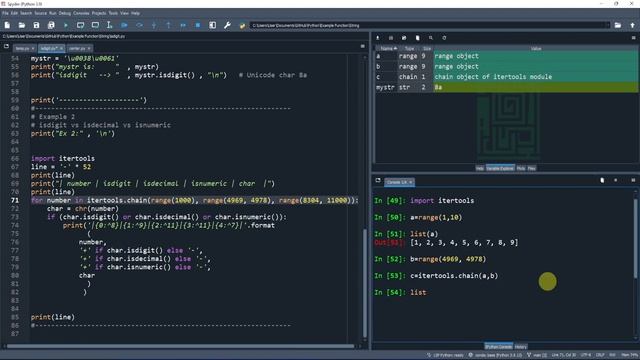Click editor horizontal scrollbar

[x=180, y=347]
